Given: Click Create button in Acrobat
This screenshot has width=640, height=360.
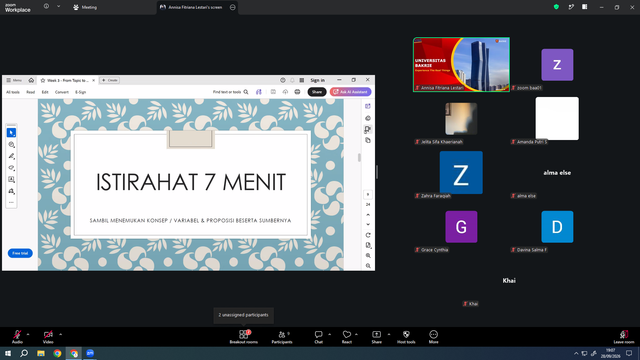Looking at the screenshot, I should [x=110, y=80].
